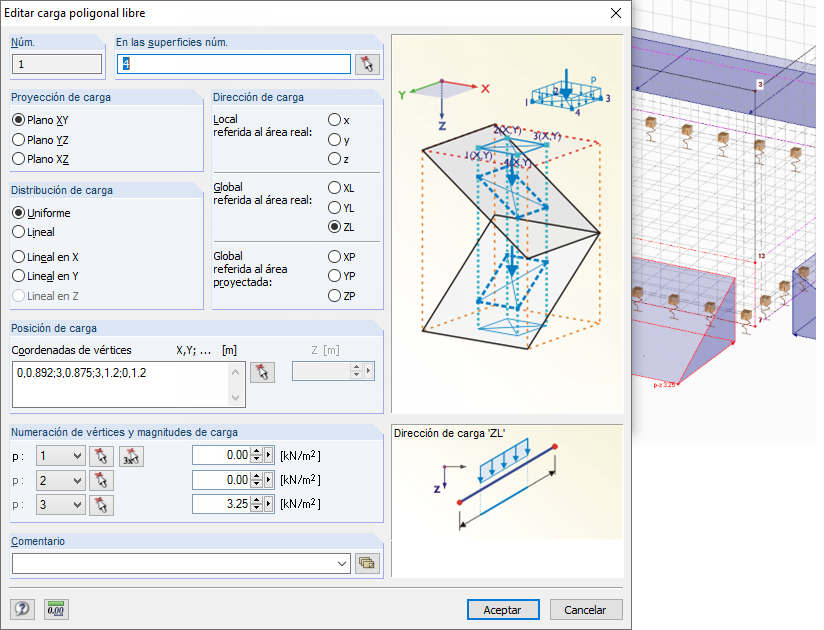The image size is (824, 630).
Task: Click stepper of first 0.00 load value
Action: click(256, 455)
